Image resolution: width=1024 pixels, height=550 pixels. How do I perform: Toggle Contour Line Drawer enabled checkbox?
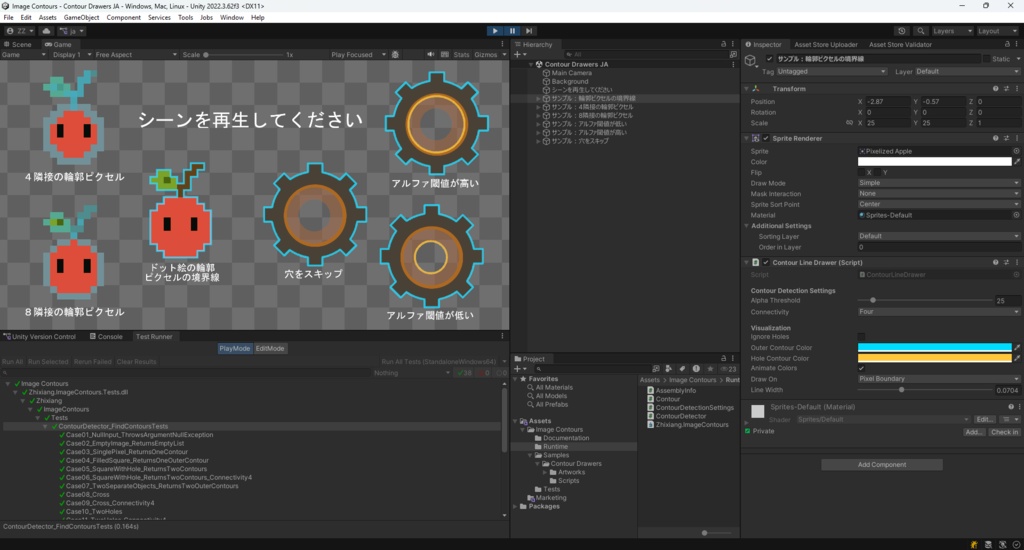tap(766, 263)
